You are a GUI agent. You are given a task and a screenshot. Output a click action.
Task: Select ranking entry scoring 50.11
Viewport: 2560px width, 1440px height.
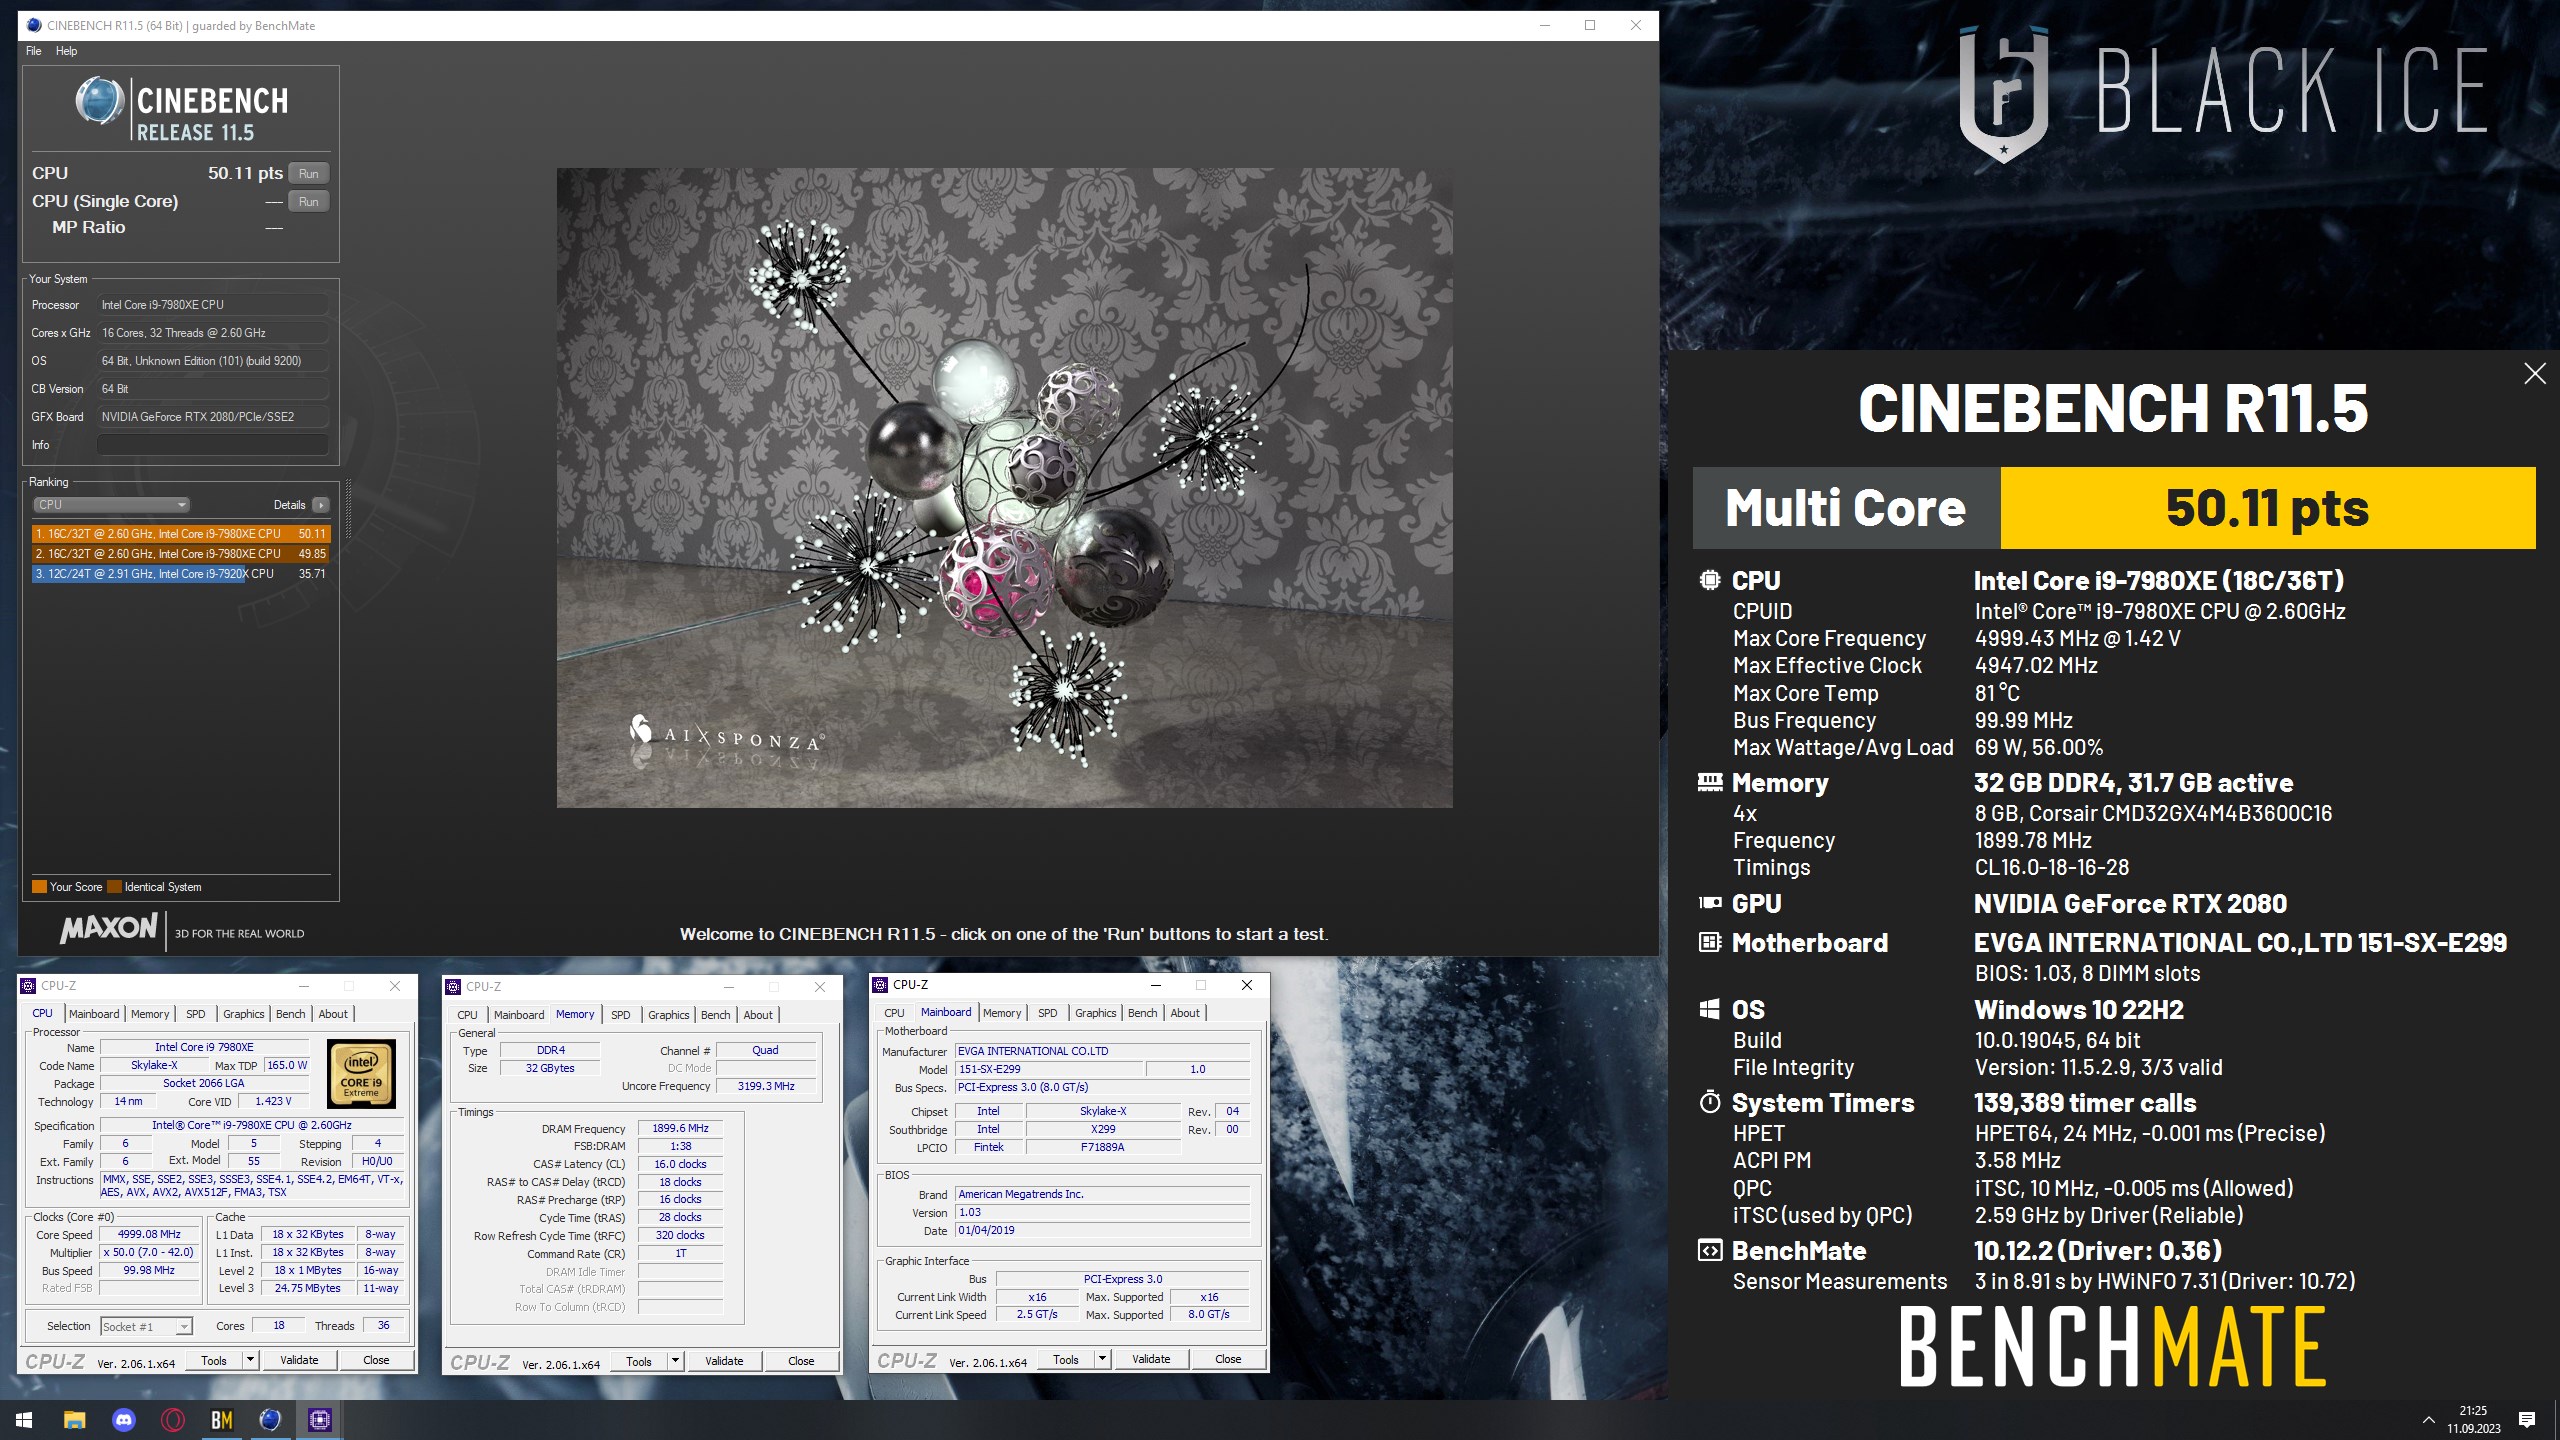point(180,534)
